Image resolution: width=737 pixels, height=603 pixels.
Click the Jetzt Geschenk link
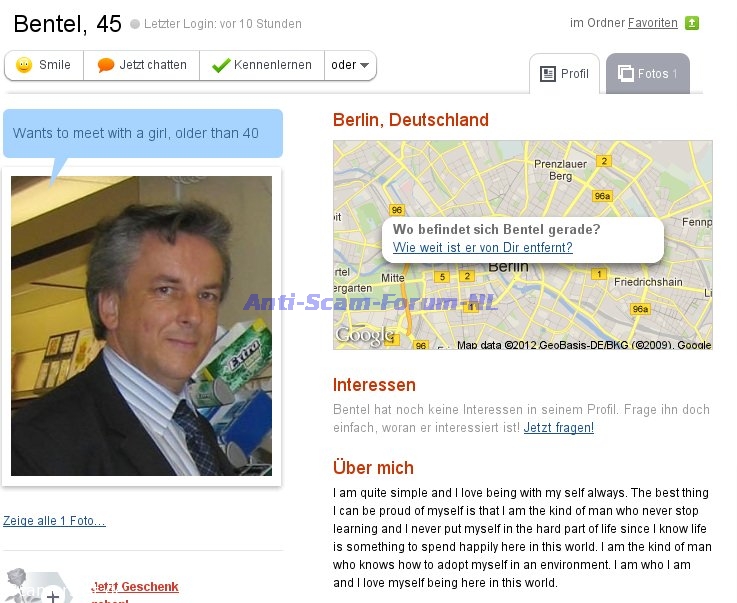pyautogui.click(x=134, y=587)
